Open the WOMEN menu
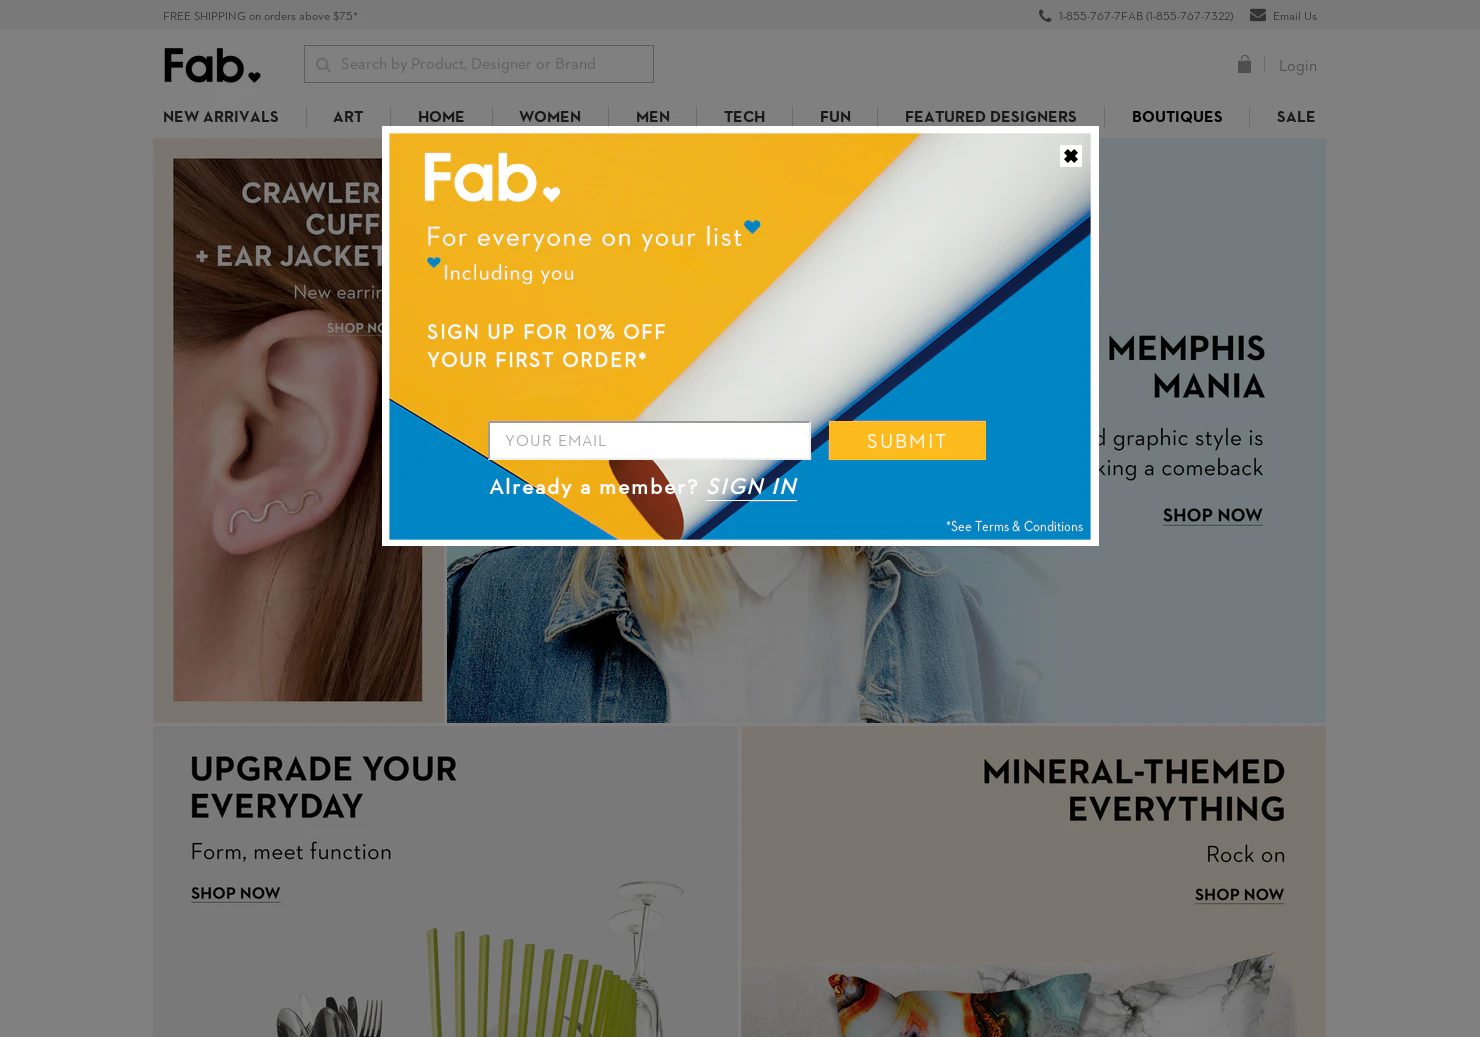Image resolution: width=1480 pixels, height=1037 pixels. [550, 117]
